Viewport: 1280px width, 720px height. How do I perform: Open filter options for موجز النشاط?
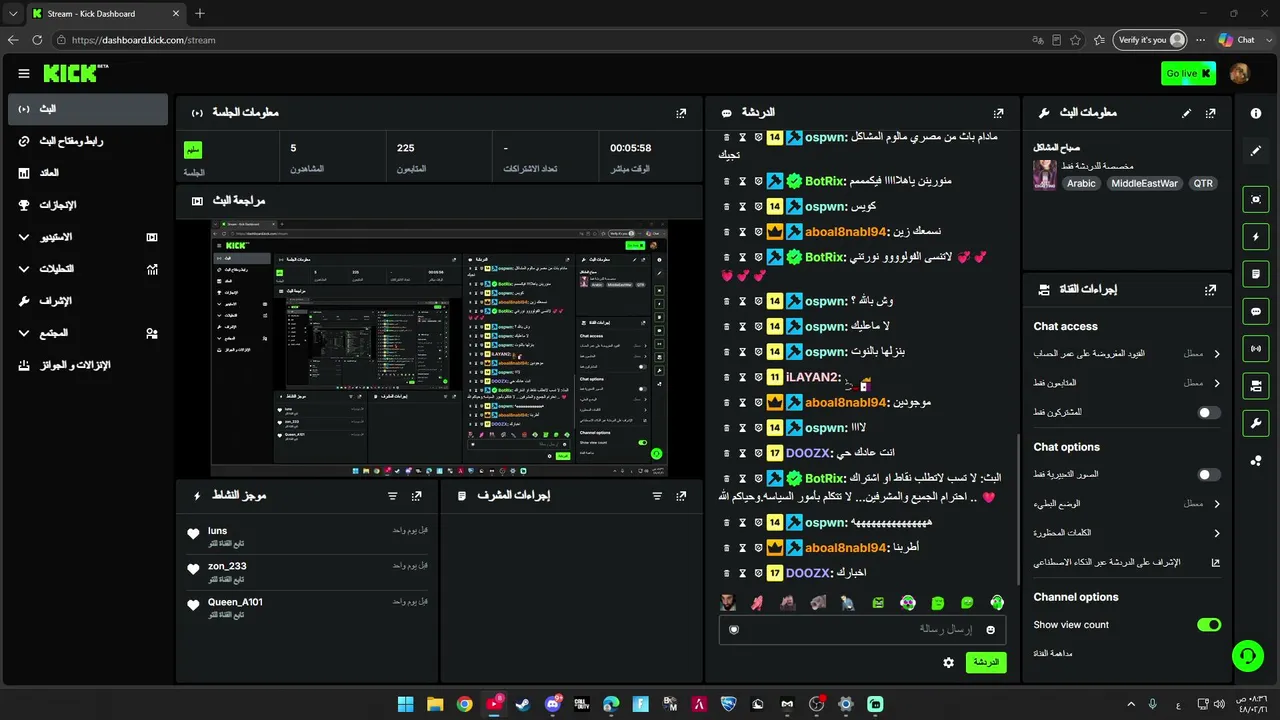click(393, 496)
